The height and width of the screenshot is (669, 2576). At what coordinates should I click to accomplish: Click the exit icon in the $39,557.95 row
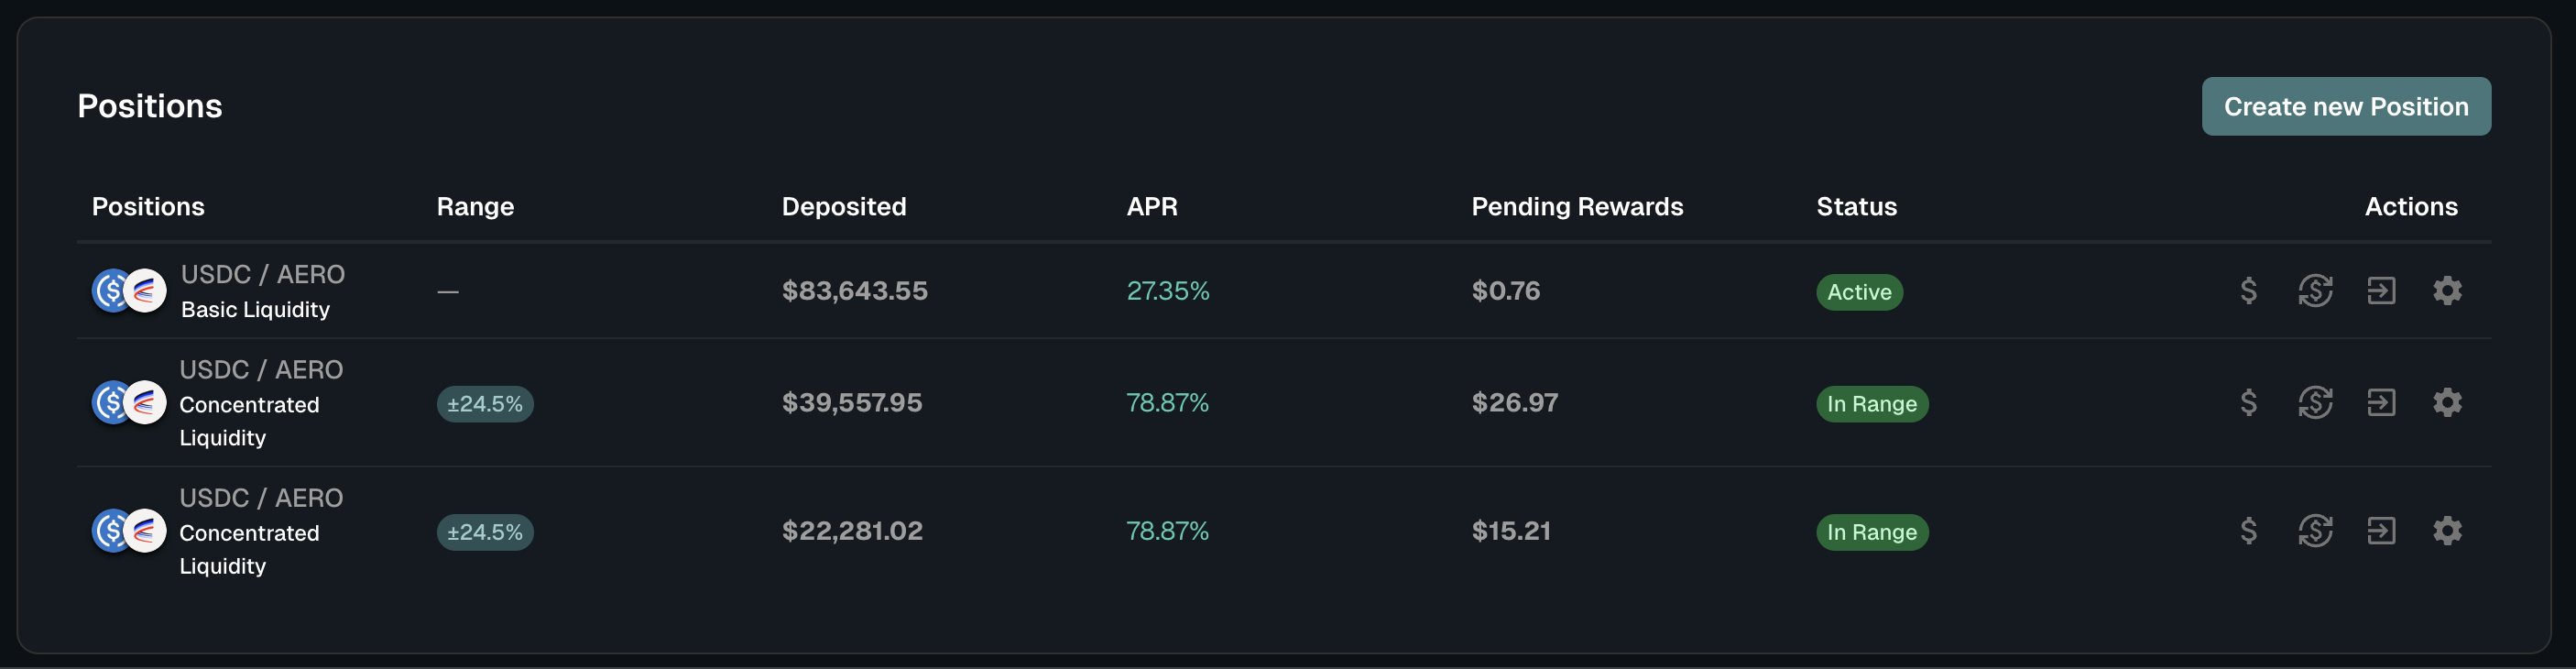point(2381,403)
